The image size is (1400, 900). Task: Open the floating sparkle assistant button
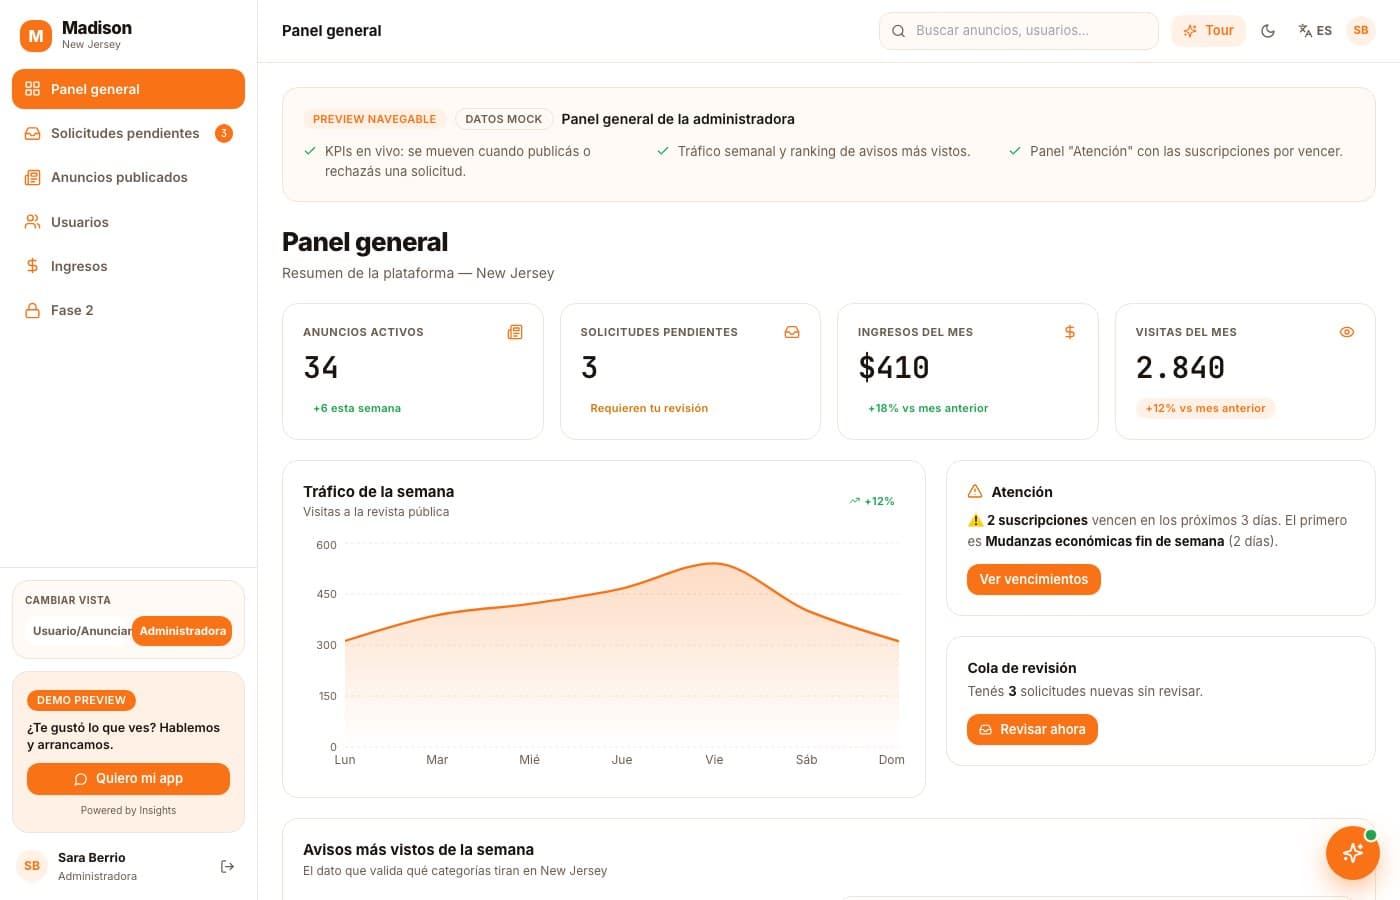1353,853
